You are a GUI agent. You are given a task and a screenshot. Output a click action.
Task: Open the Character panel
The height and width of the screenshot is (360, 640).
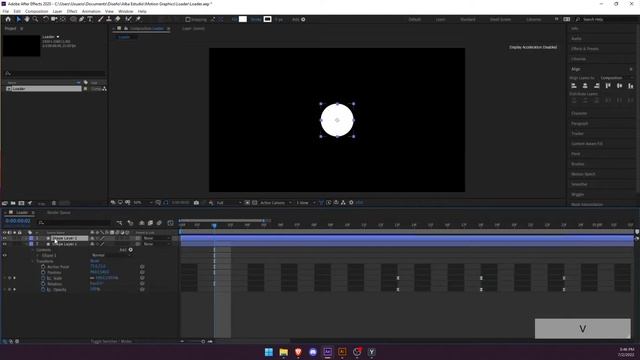[x=579, y=113]
